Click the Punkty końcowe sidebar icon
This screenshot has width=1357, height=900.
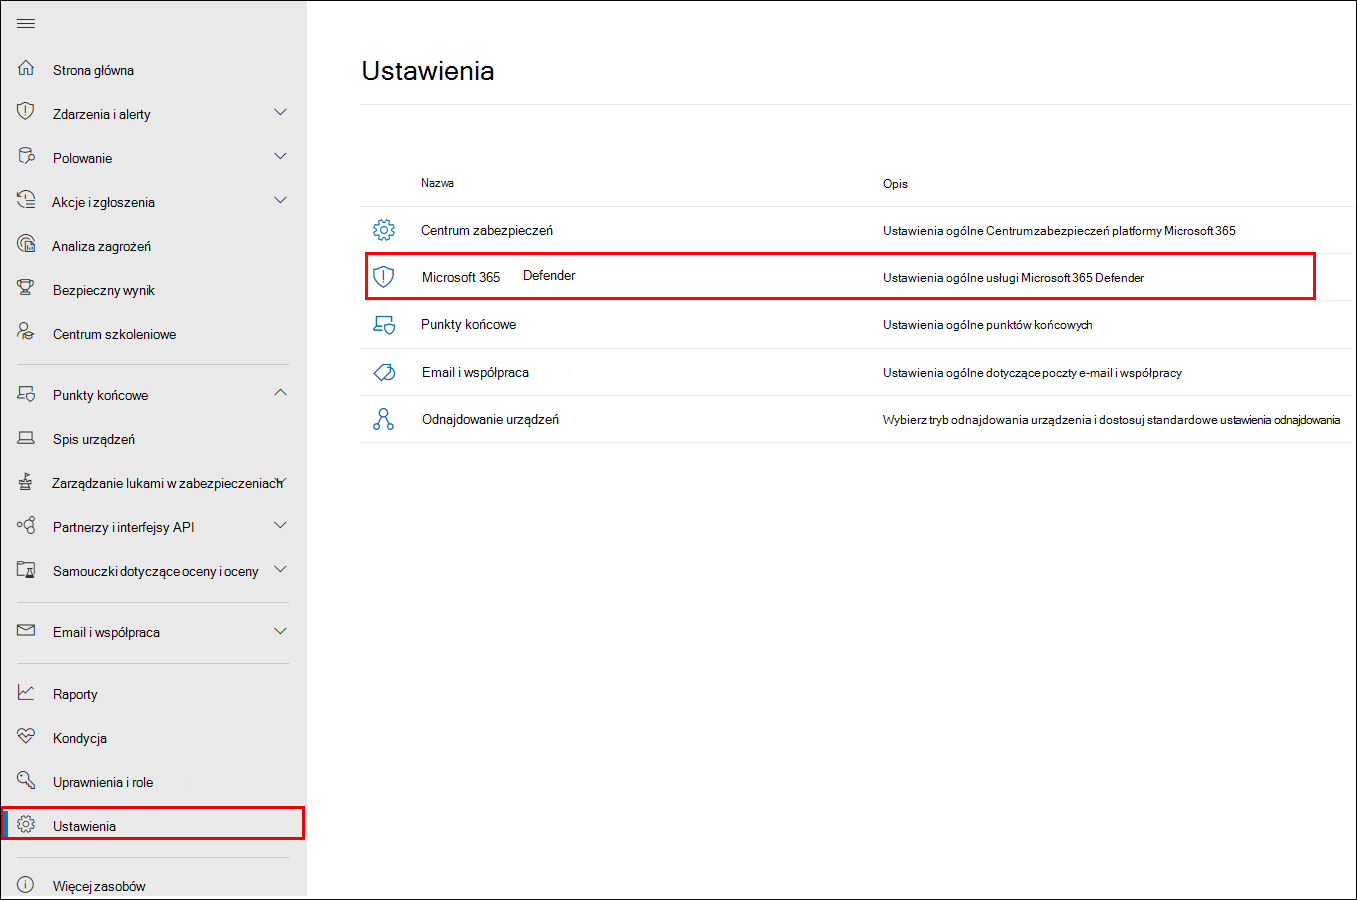pyautogui.click(x=26, y=394)
